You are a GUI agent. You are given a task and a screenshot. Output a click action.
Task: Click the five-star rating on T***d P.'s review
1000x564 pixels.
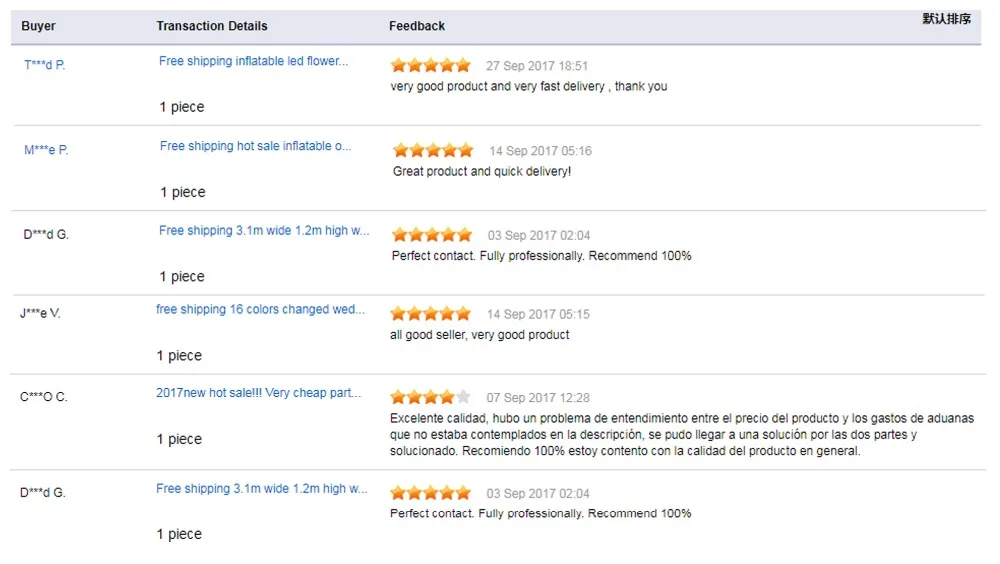click(x=430, y=66)
